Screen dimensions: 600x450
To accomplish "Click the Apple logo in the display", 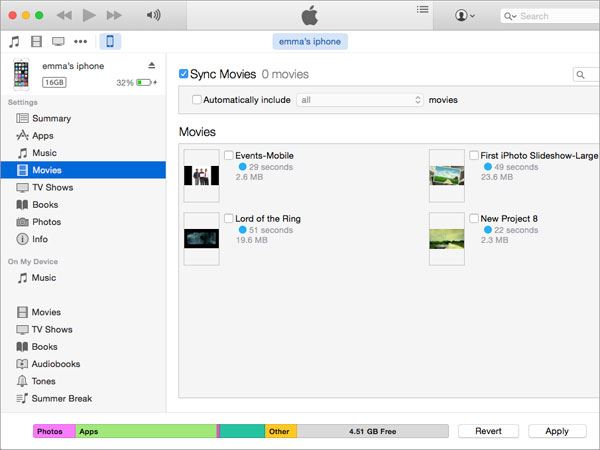I will pyautogui.click(x=310, y=15).
